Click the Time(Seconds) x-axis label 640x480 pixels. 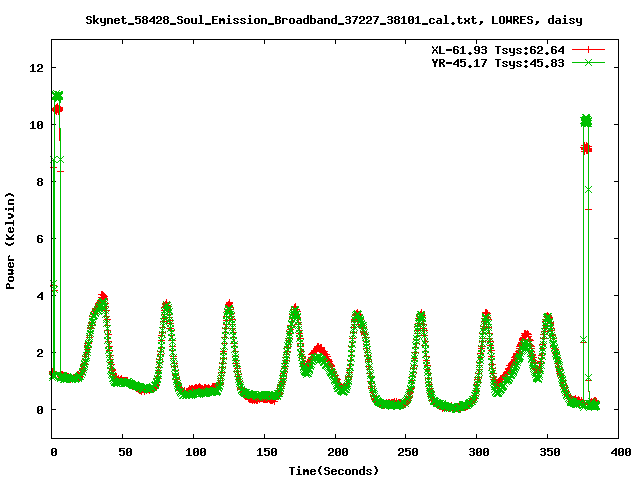pos(334,471)
